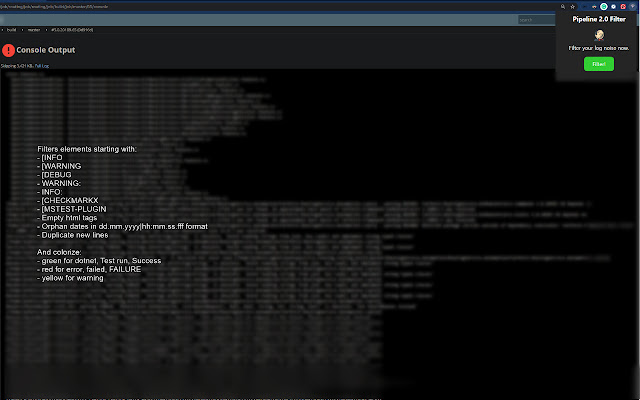Click the Pipeline Filter extension icon at far right

point(633,6)
